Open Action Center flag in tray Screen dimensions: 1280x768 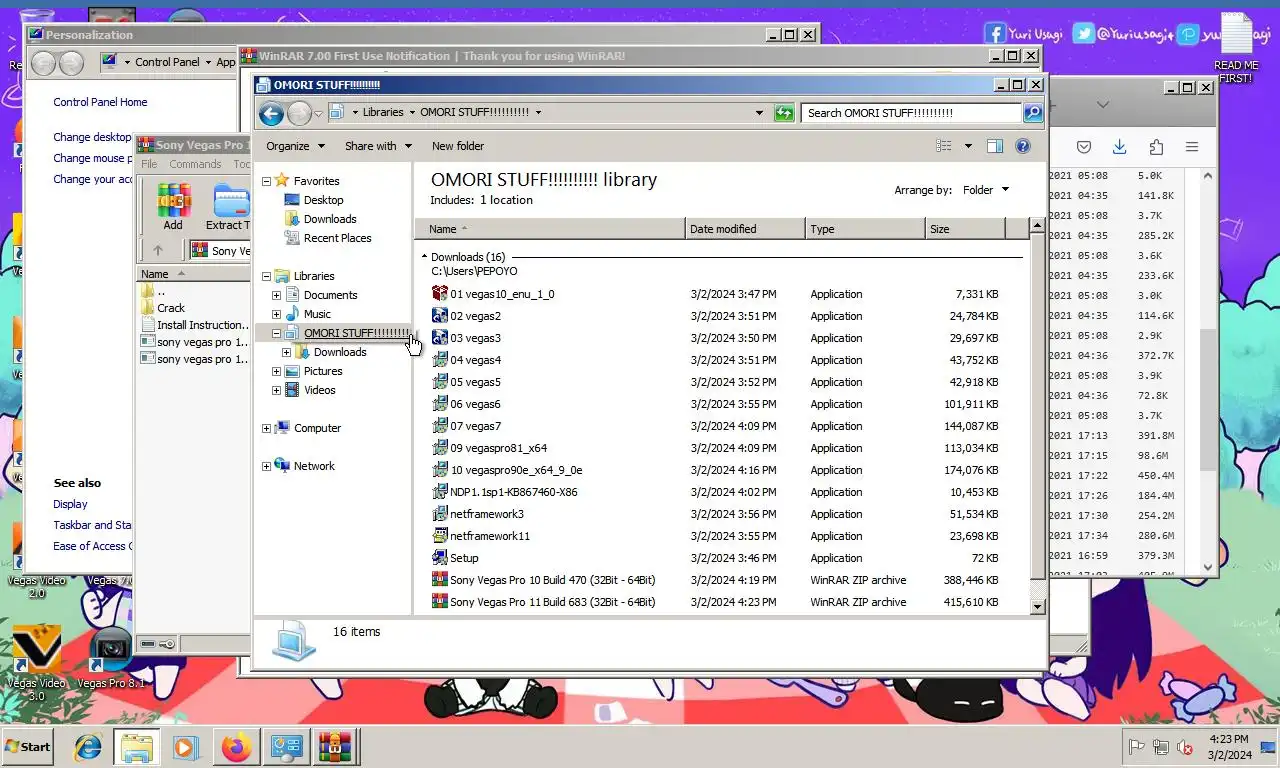pos(1137,747)
